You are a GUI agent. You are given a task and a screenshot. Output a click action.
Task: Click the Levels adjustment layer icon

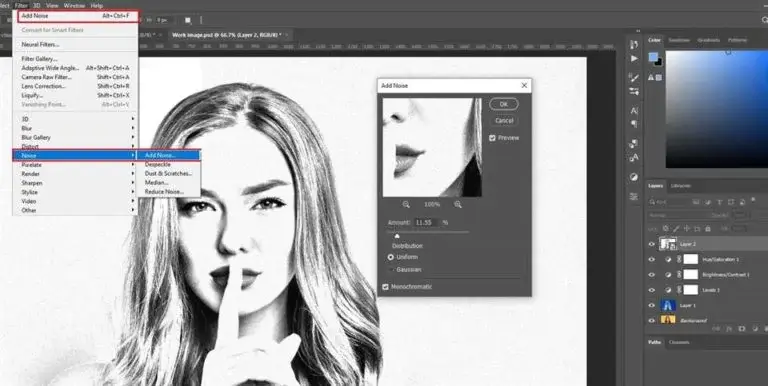(x=668, y=290)
